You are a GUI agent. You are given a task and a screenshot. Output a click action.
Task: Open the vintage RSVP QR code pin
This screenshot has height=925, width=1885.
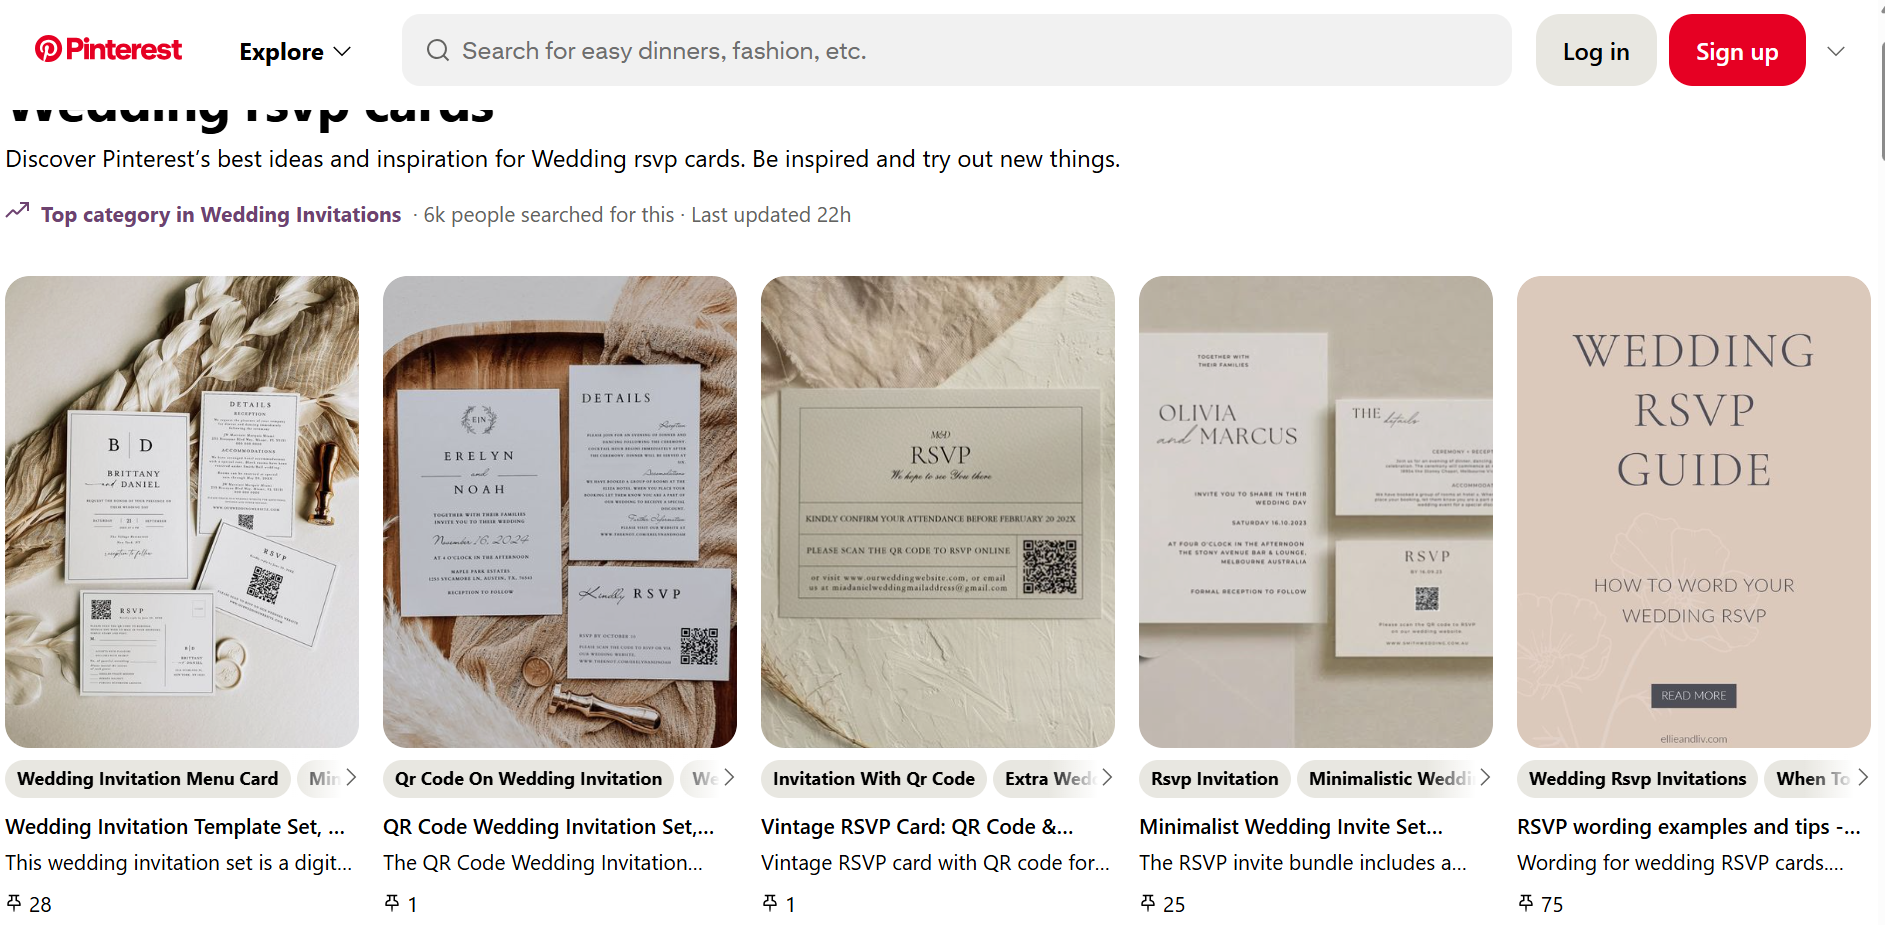point(938,512)
